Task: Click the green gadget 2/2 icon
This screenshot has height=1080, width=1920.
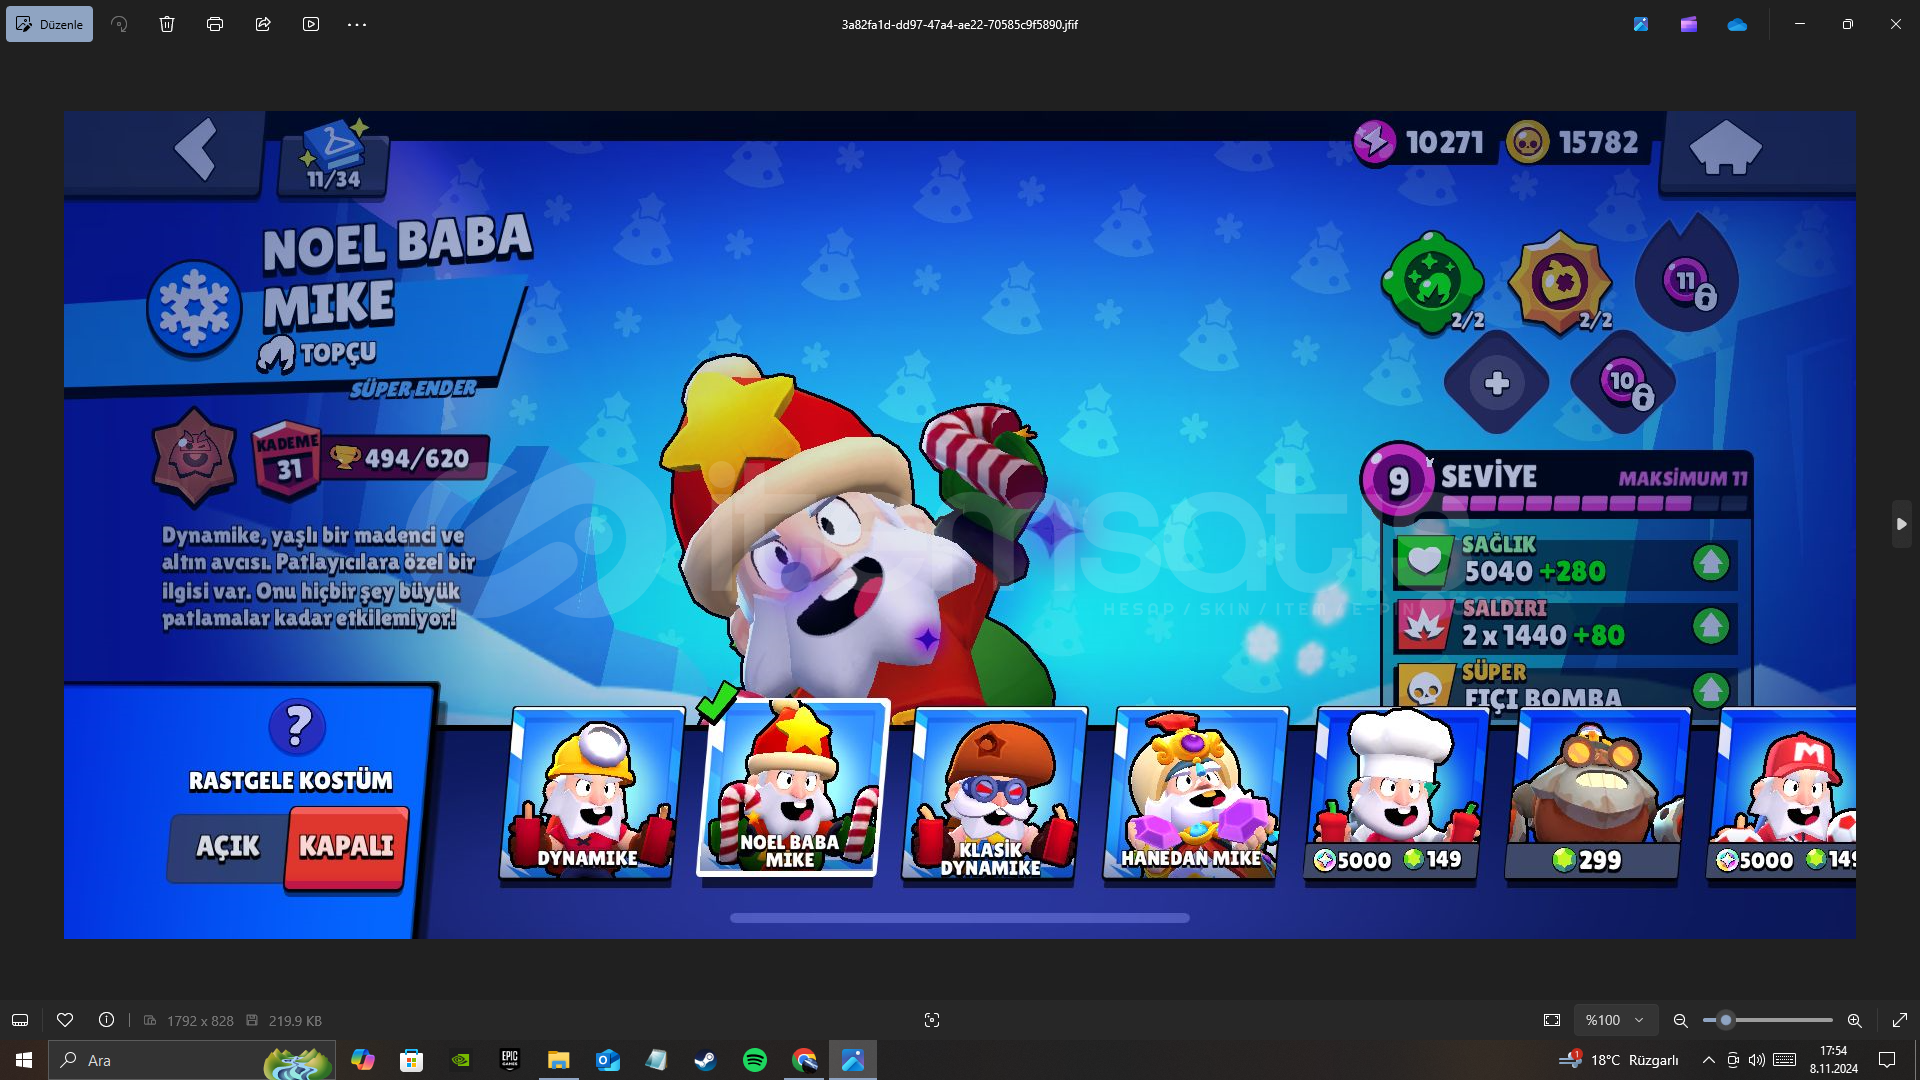Action: tap(1433, 282)
